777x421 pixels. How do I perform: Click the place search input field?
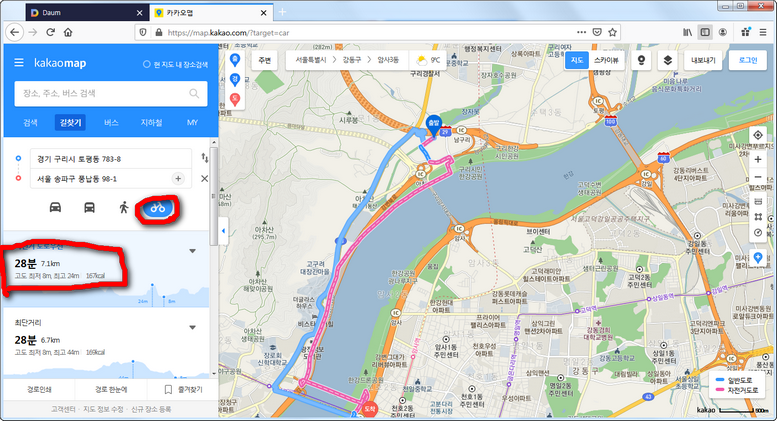tap(111, 94)
